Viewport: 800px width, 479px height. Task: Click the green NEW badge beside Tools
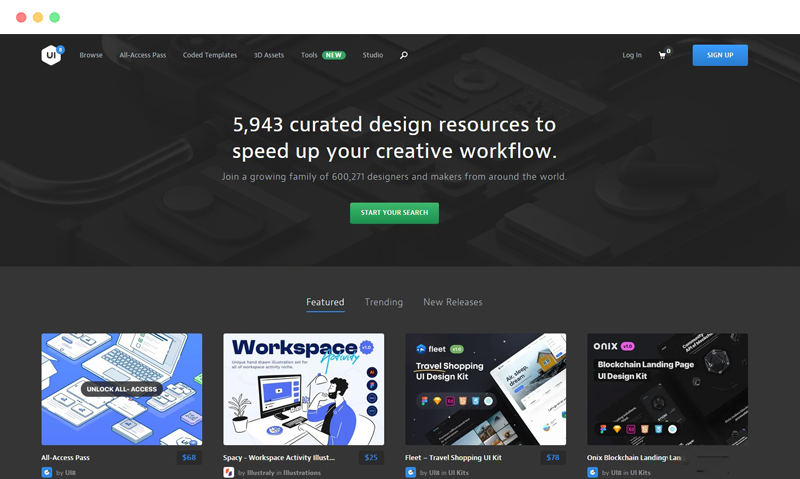pos(334,55)
